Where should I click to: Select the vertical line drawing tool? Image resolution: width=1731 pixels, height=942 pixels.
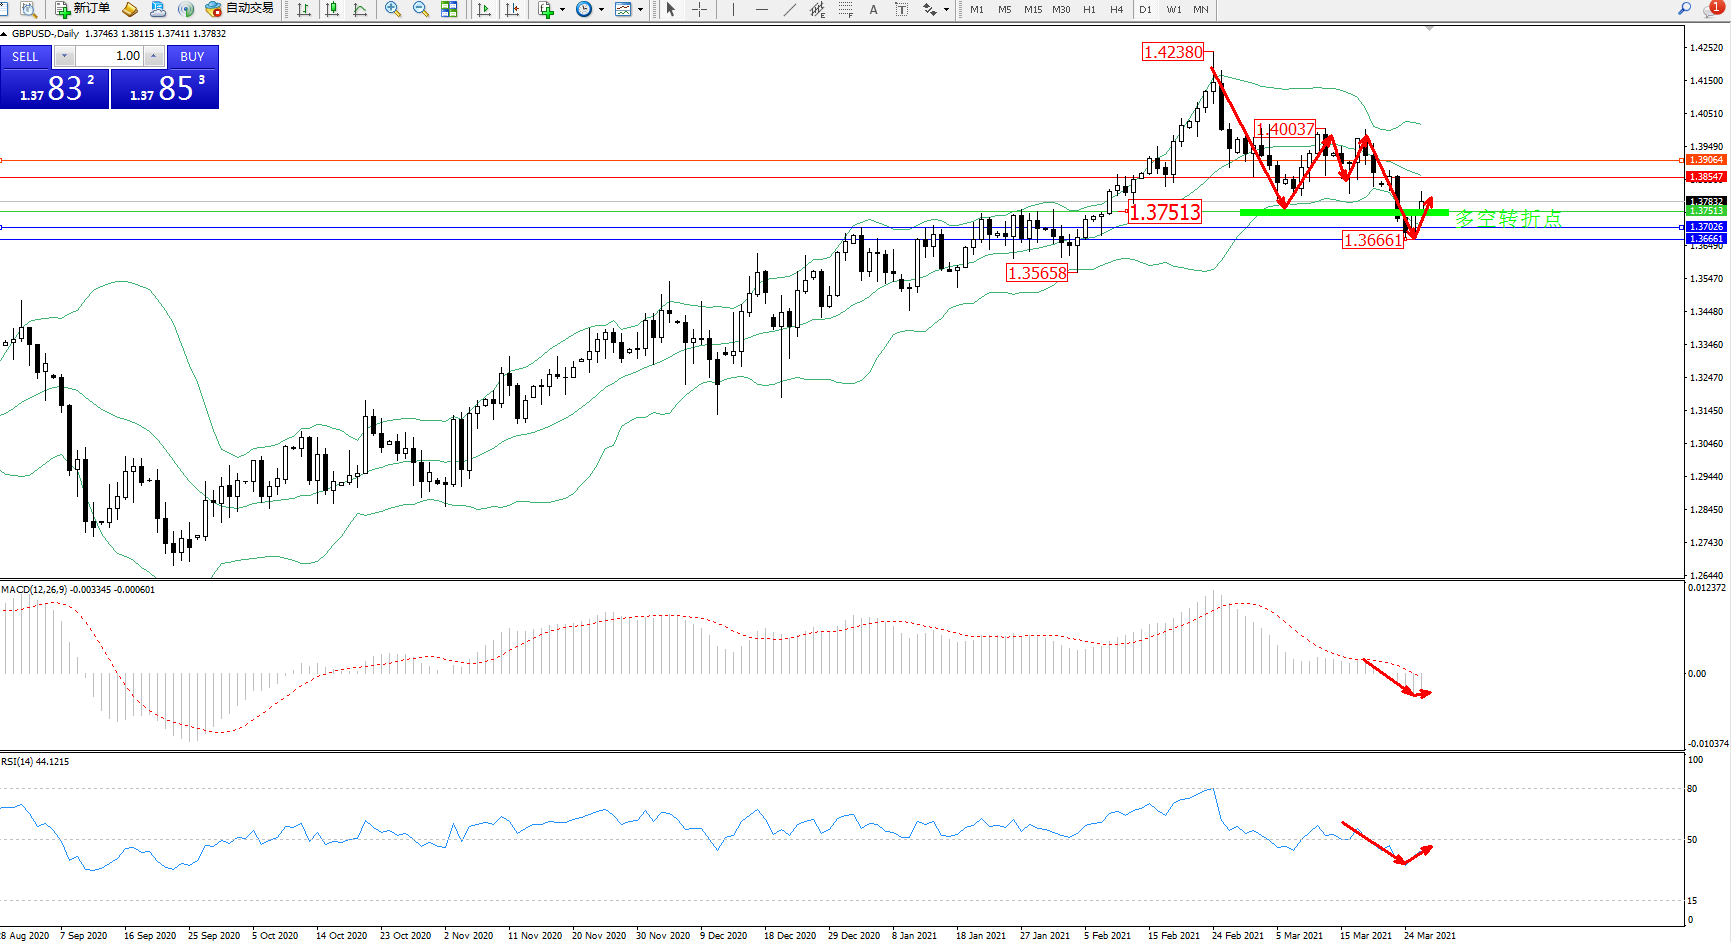point(733,9)
